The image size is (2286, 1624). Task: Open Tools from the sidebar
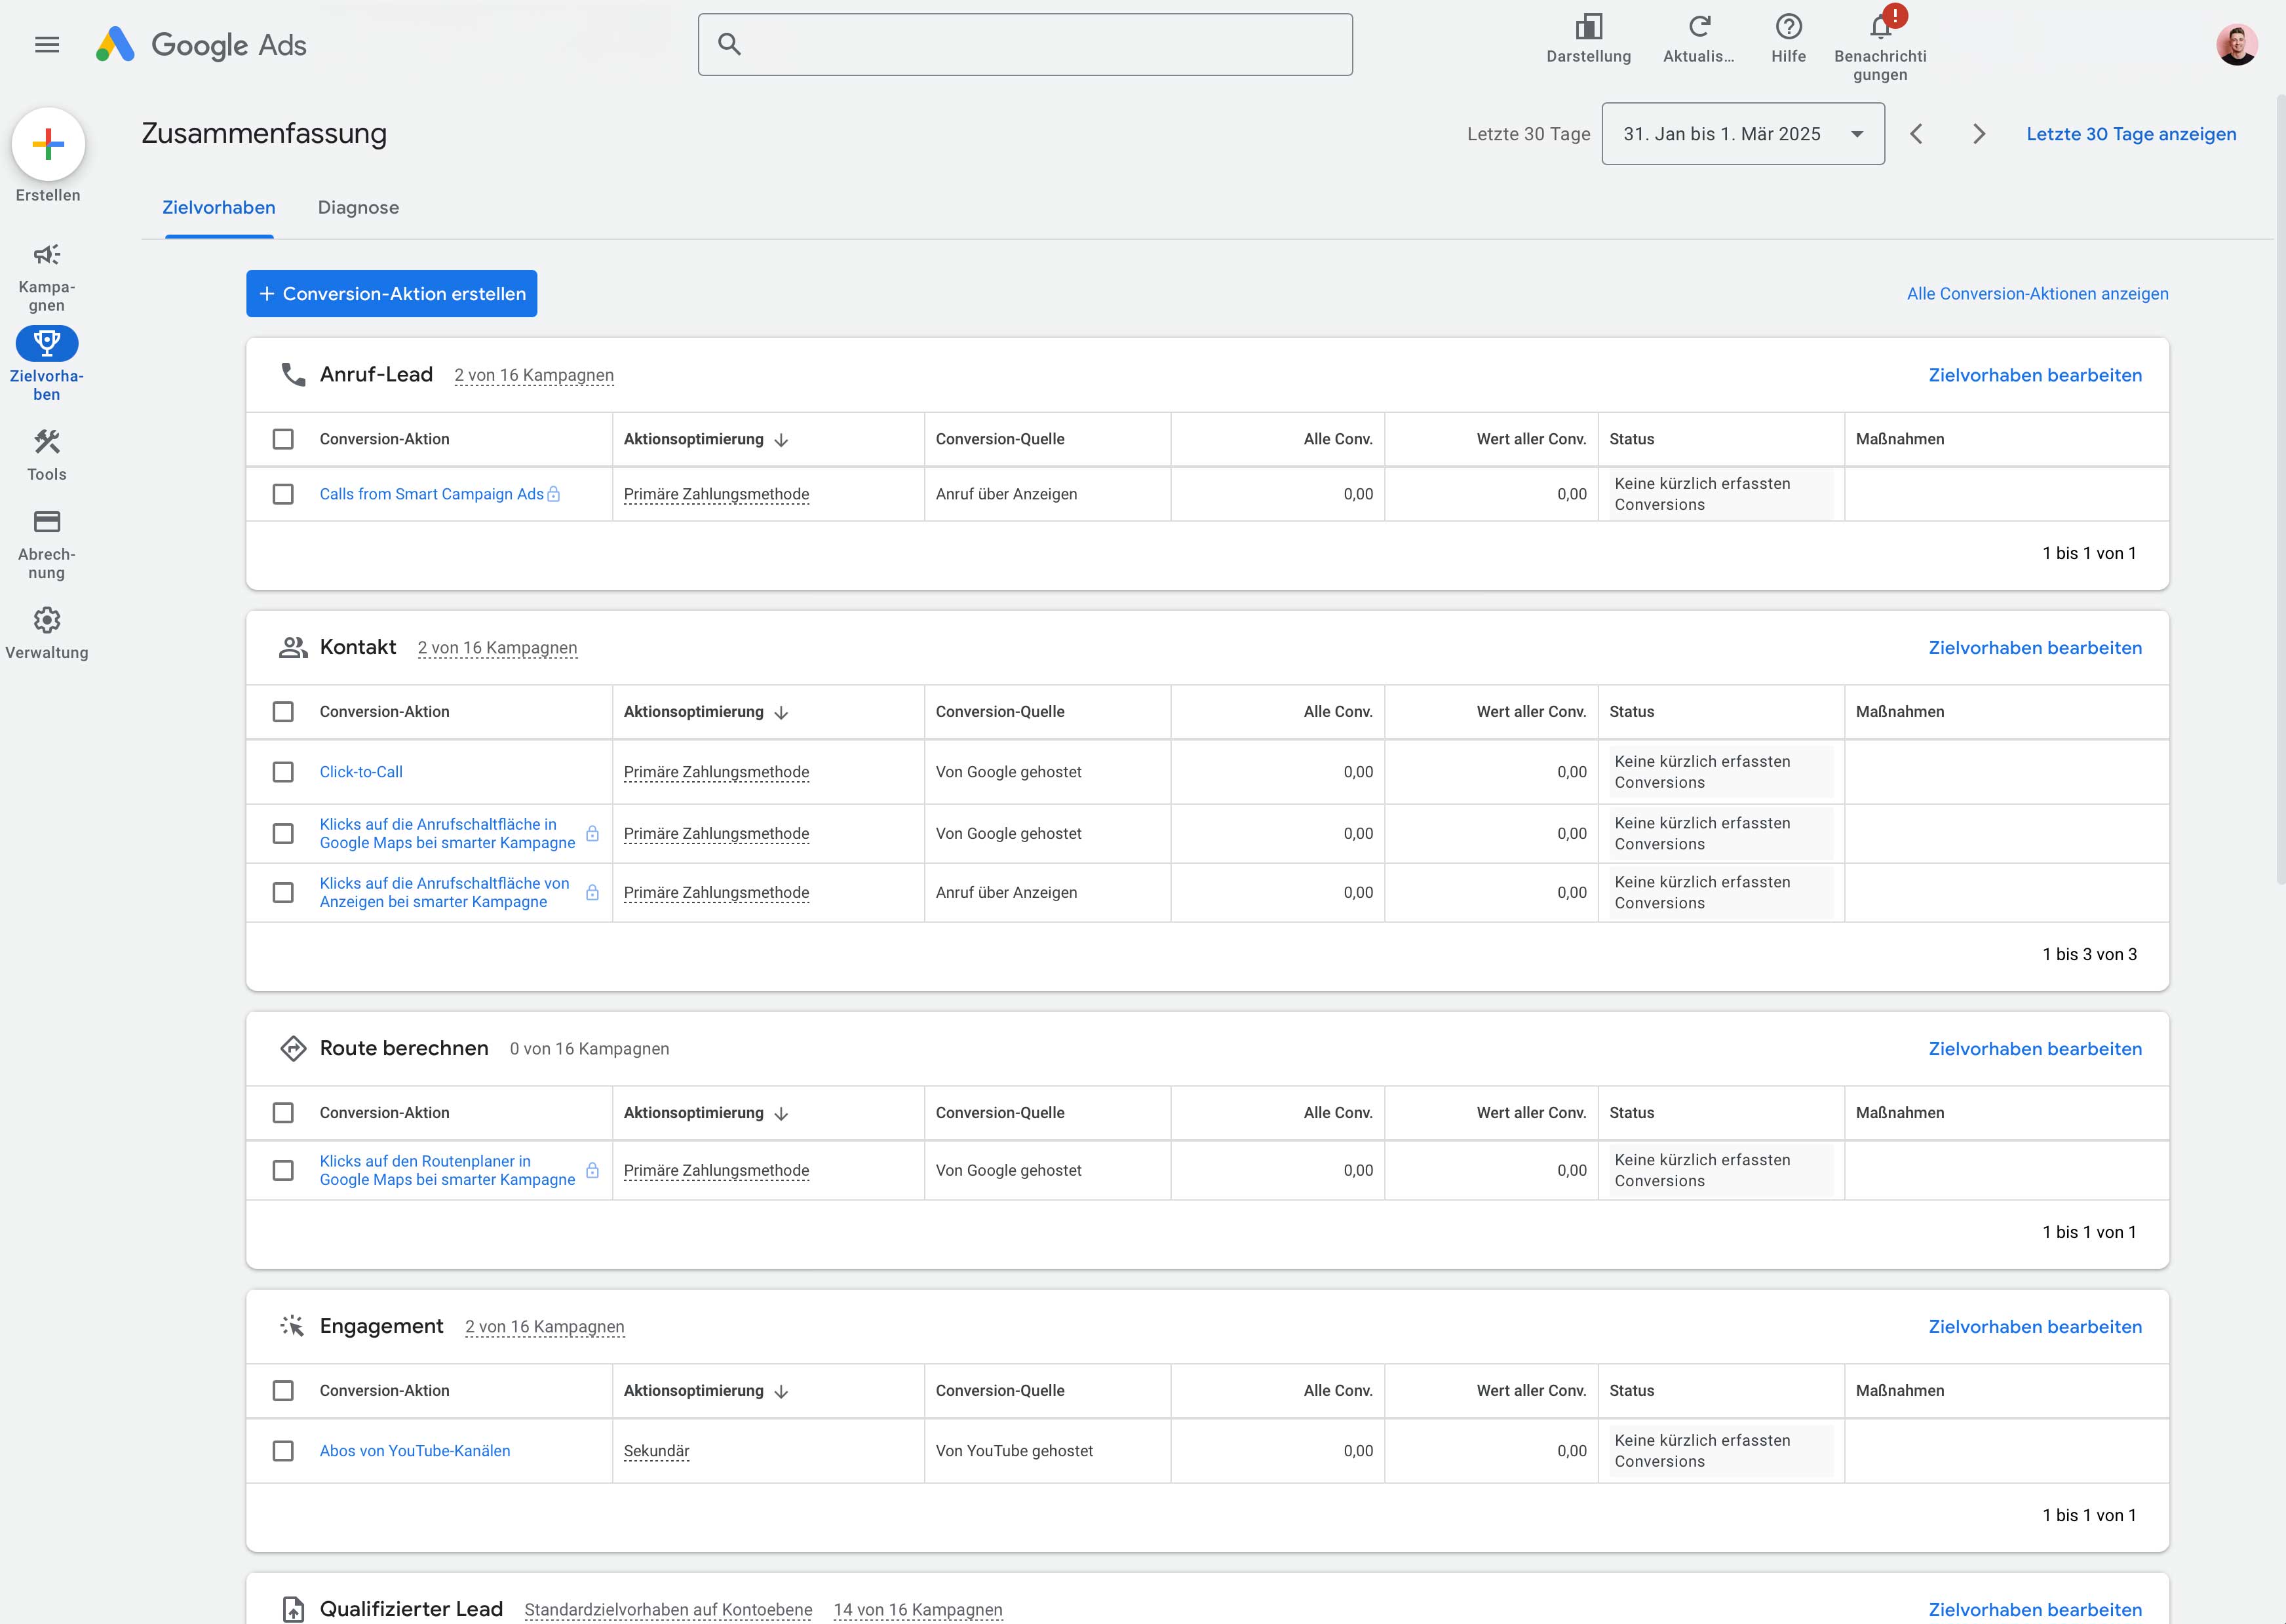(x=47, y=442)
